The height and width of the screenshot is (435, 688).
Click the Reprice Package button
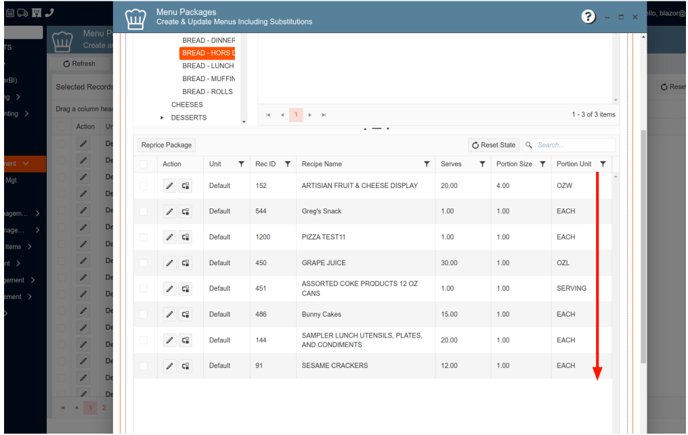(167, 145)
